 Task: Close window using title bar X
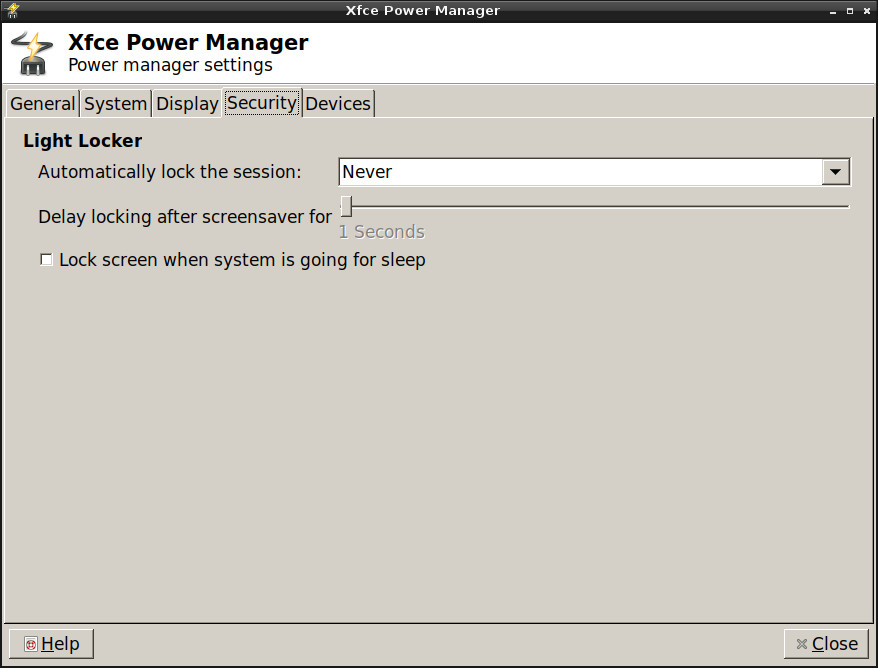tap(867, 11)
